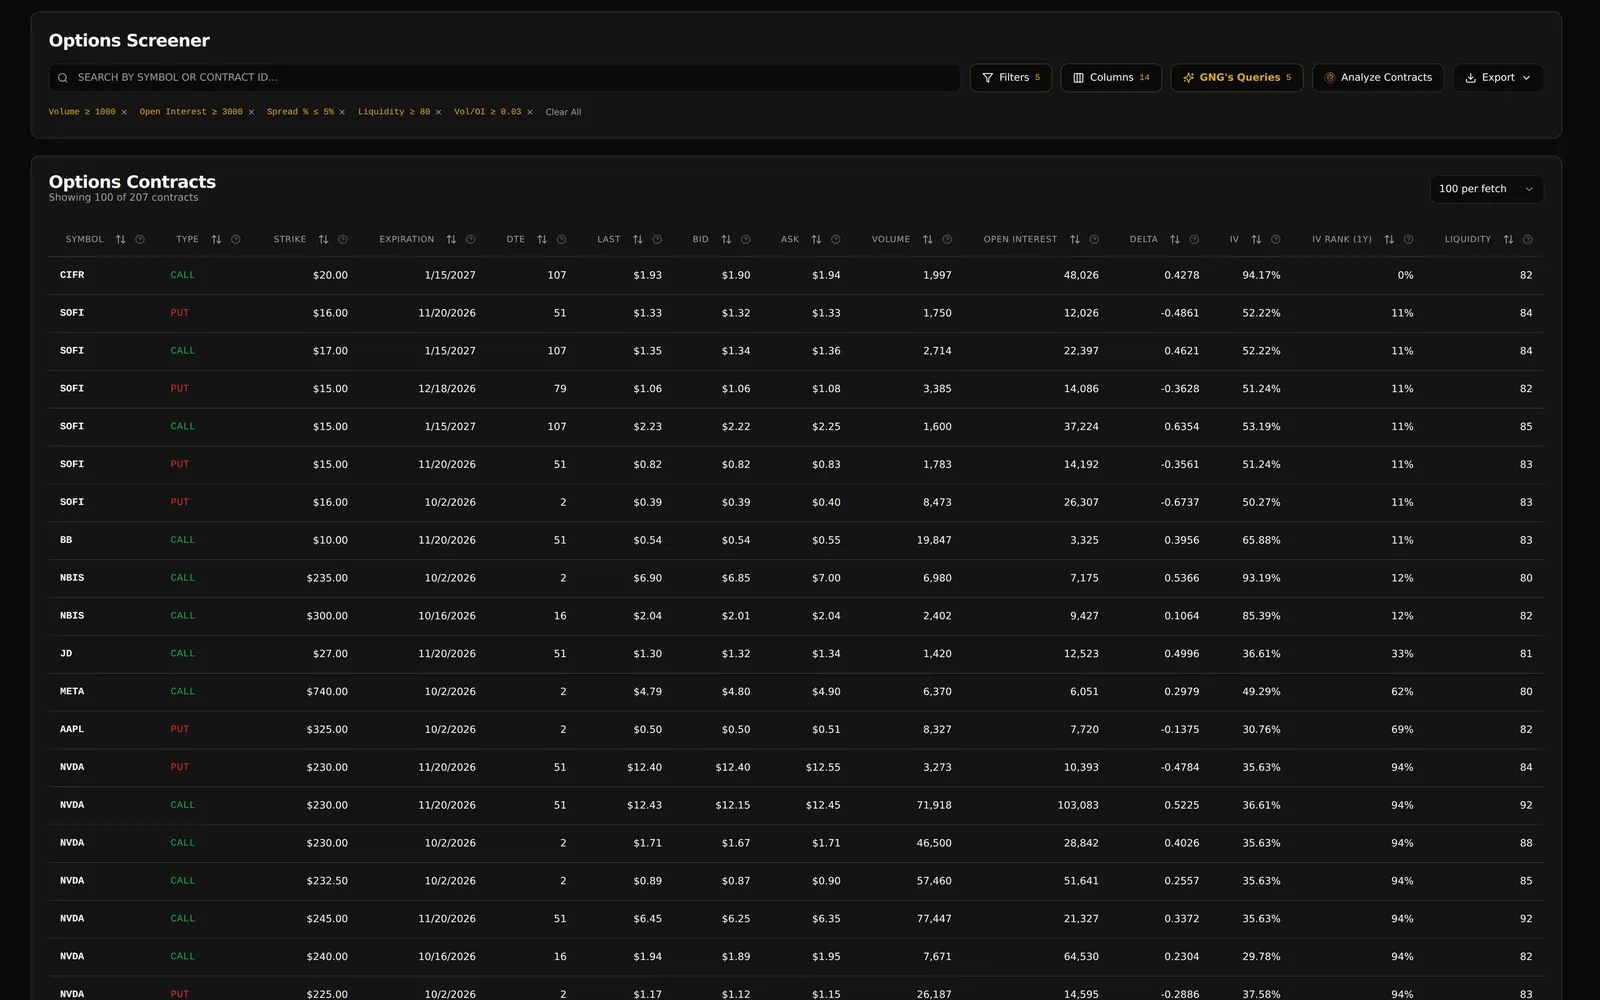The height and width of the screenshot is (1000, 1600).
Task: Remove Liquidity ≥ 80 filter chip
Action: 438,112
